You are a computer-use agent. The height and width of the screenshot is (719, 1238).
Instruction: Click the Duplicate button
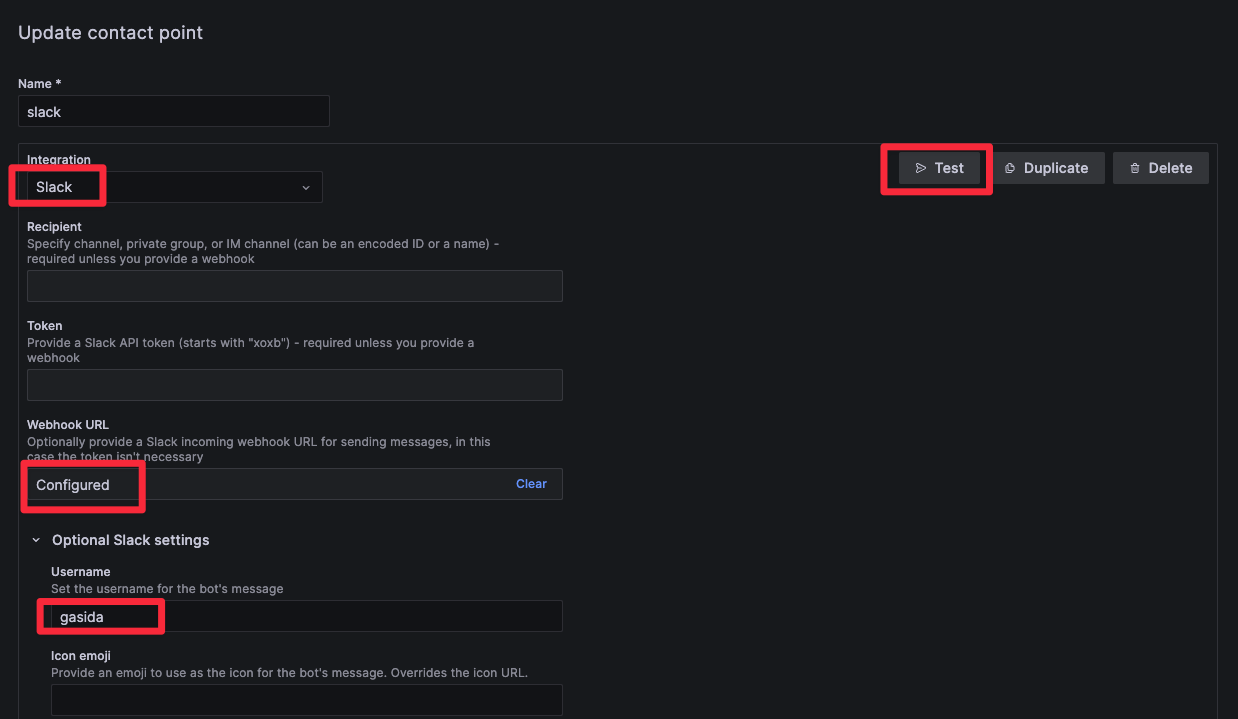point(1048,168)
